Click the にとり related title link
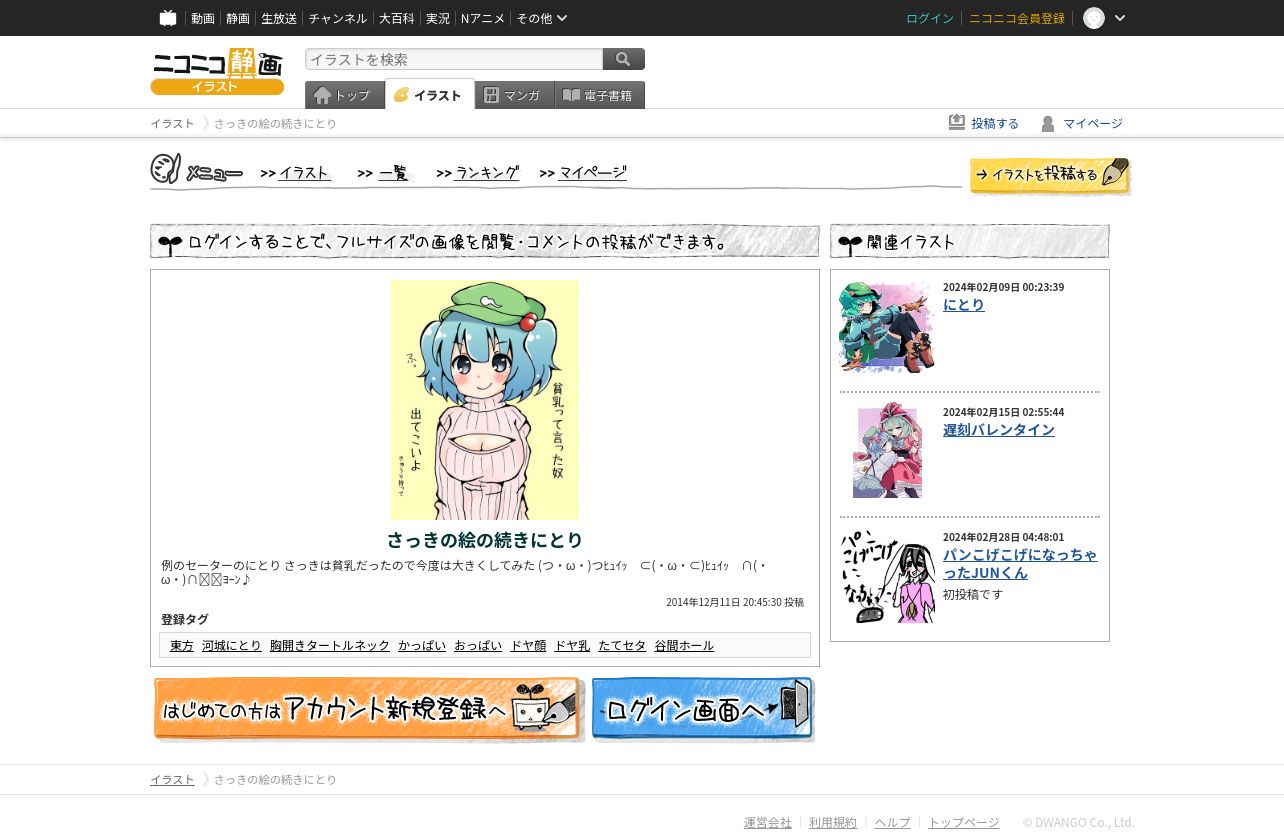The width and height of the screenshot is (1284, 835). coord(964,304)
